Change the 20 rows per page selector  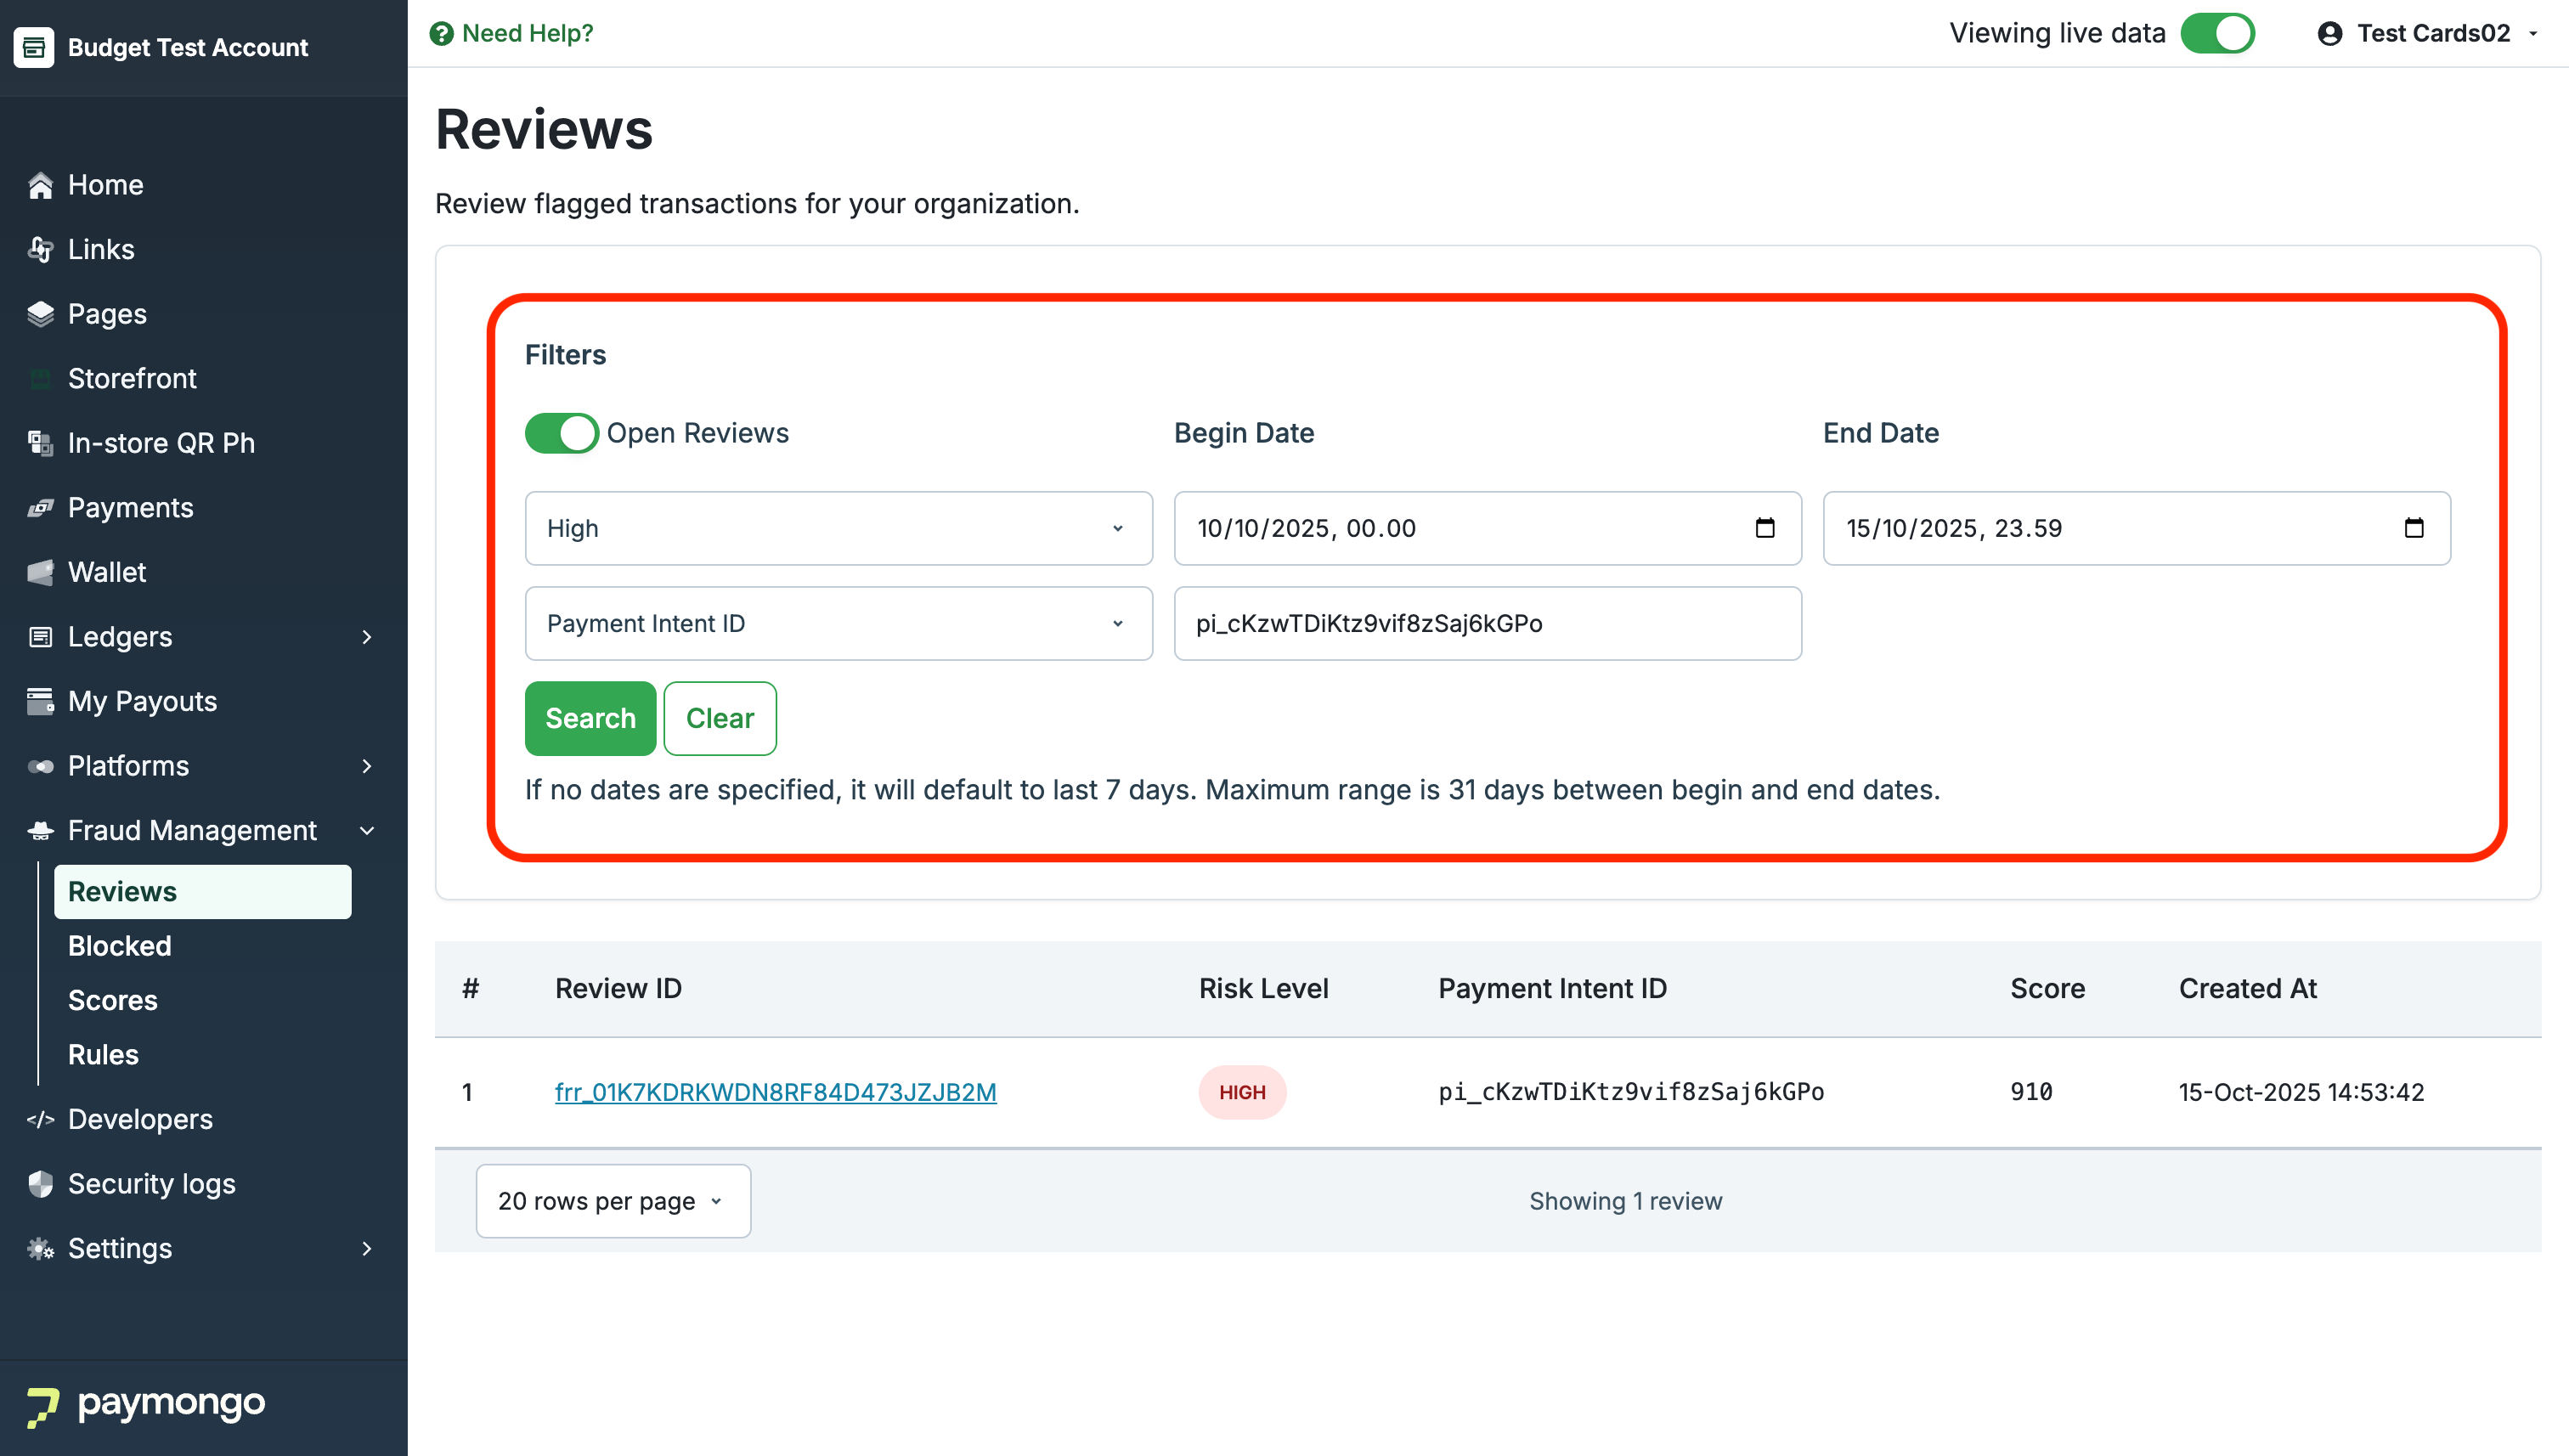pyautogui.click(x=612, y=1201)
